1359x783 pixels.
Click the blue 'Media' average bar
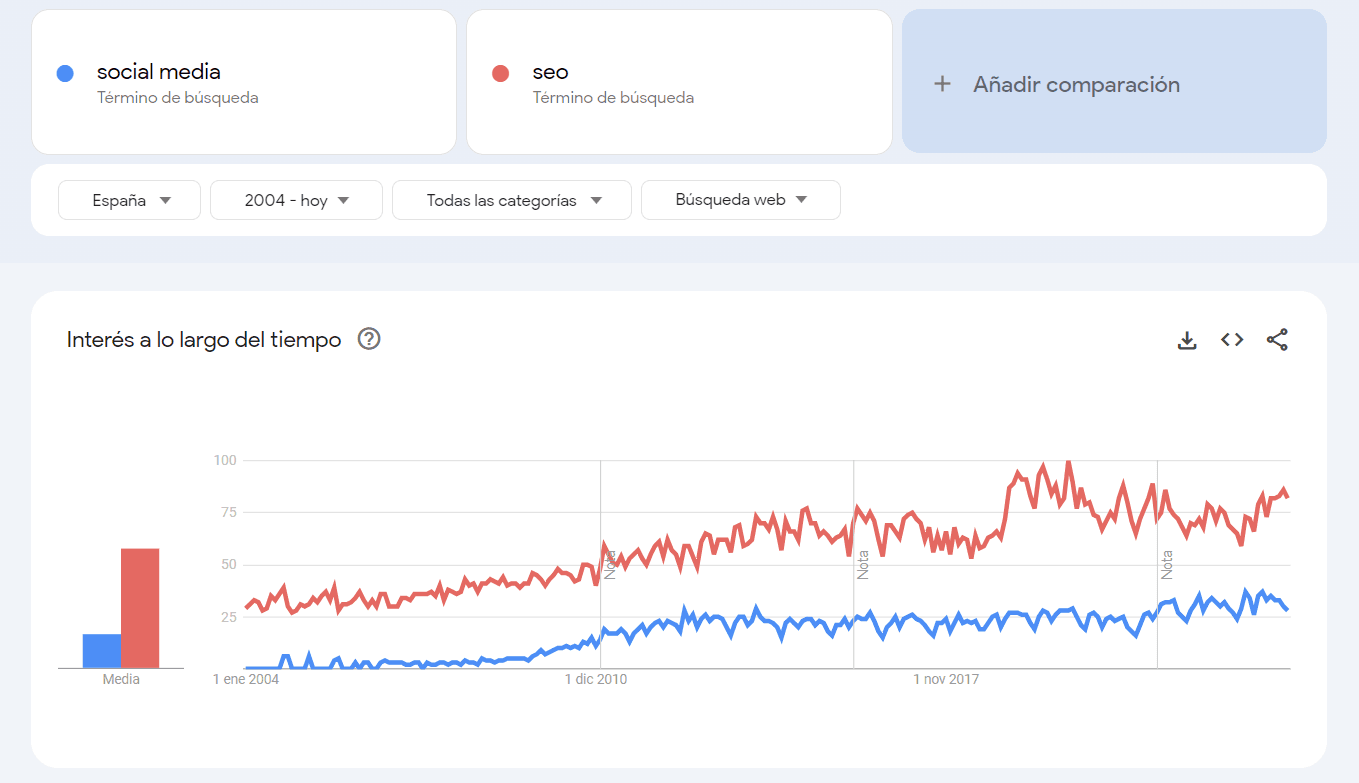coord(100,648)
